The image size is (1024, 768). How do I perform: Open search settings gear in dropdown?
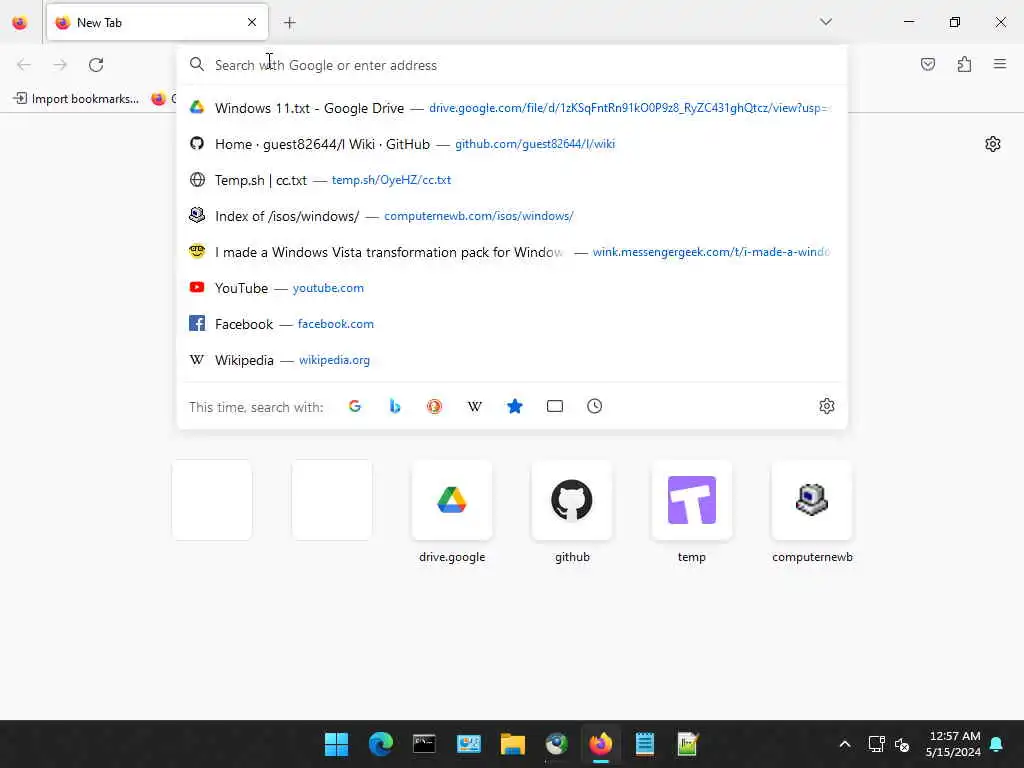(826, 406)
